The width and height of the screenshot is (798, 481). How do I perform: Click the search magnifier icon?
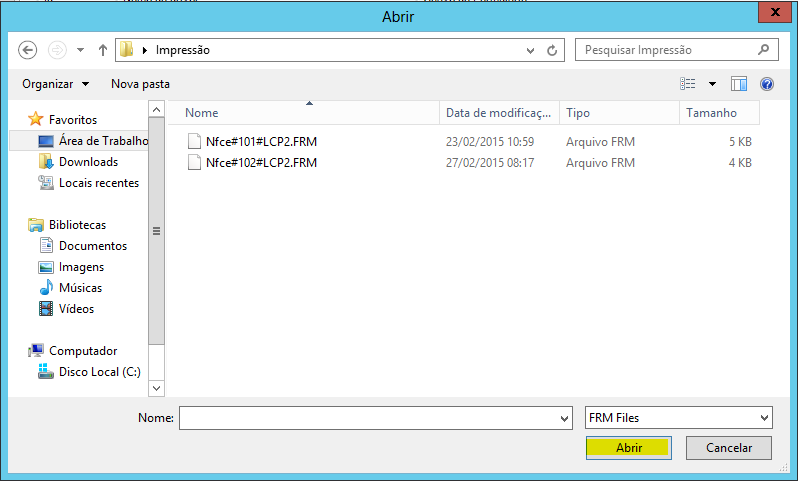[x=763, y=49]
